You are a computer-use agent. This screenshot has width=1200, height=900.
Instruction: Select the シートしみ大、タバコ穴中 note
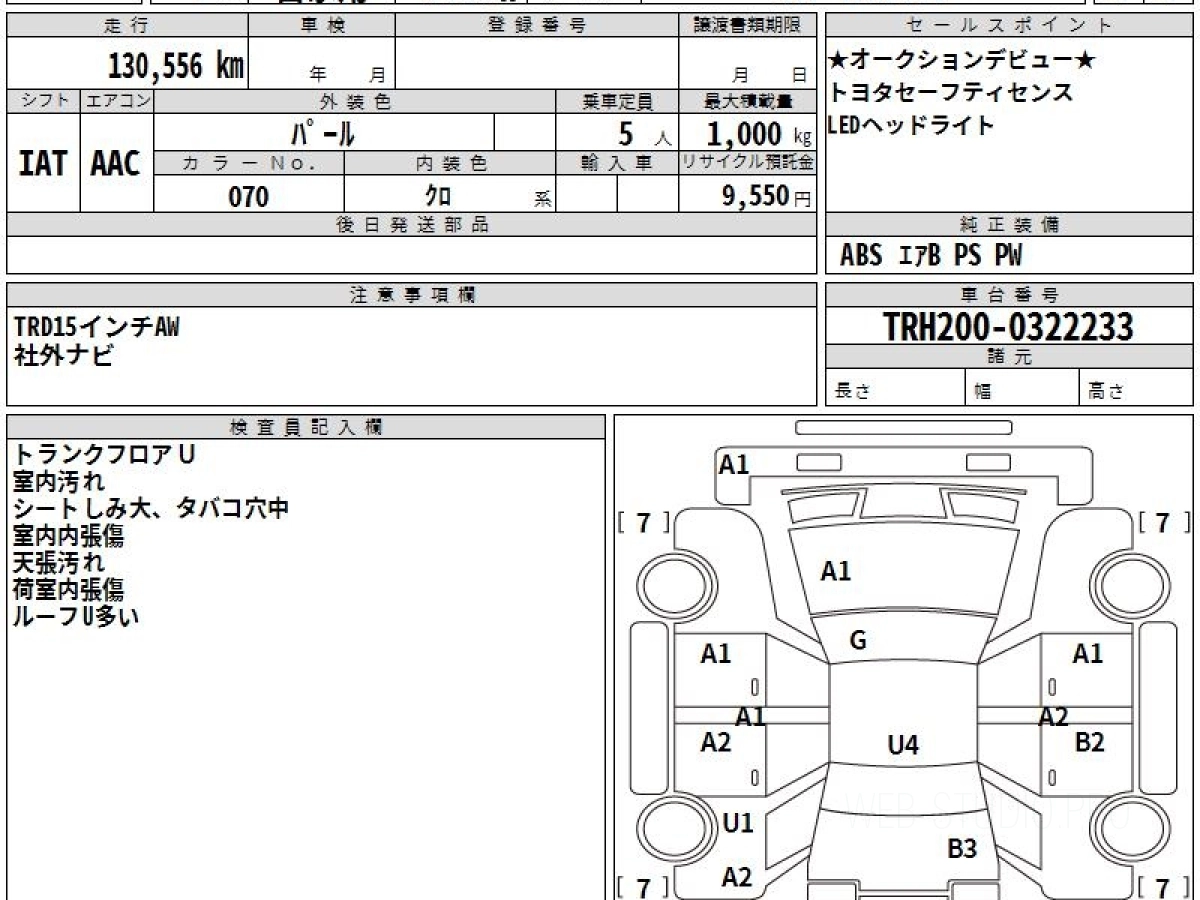(x=151, y=508)
